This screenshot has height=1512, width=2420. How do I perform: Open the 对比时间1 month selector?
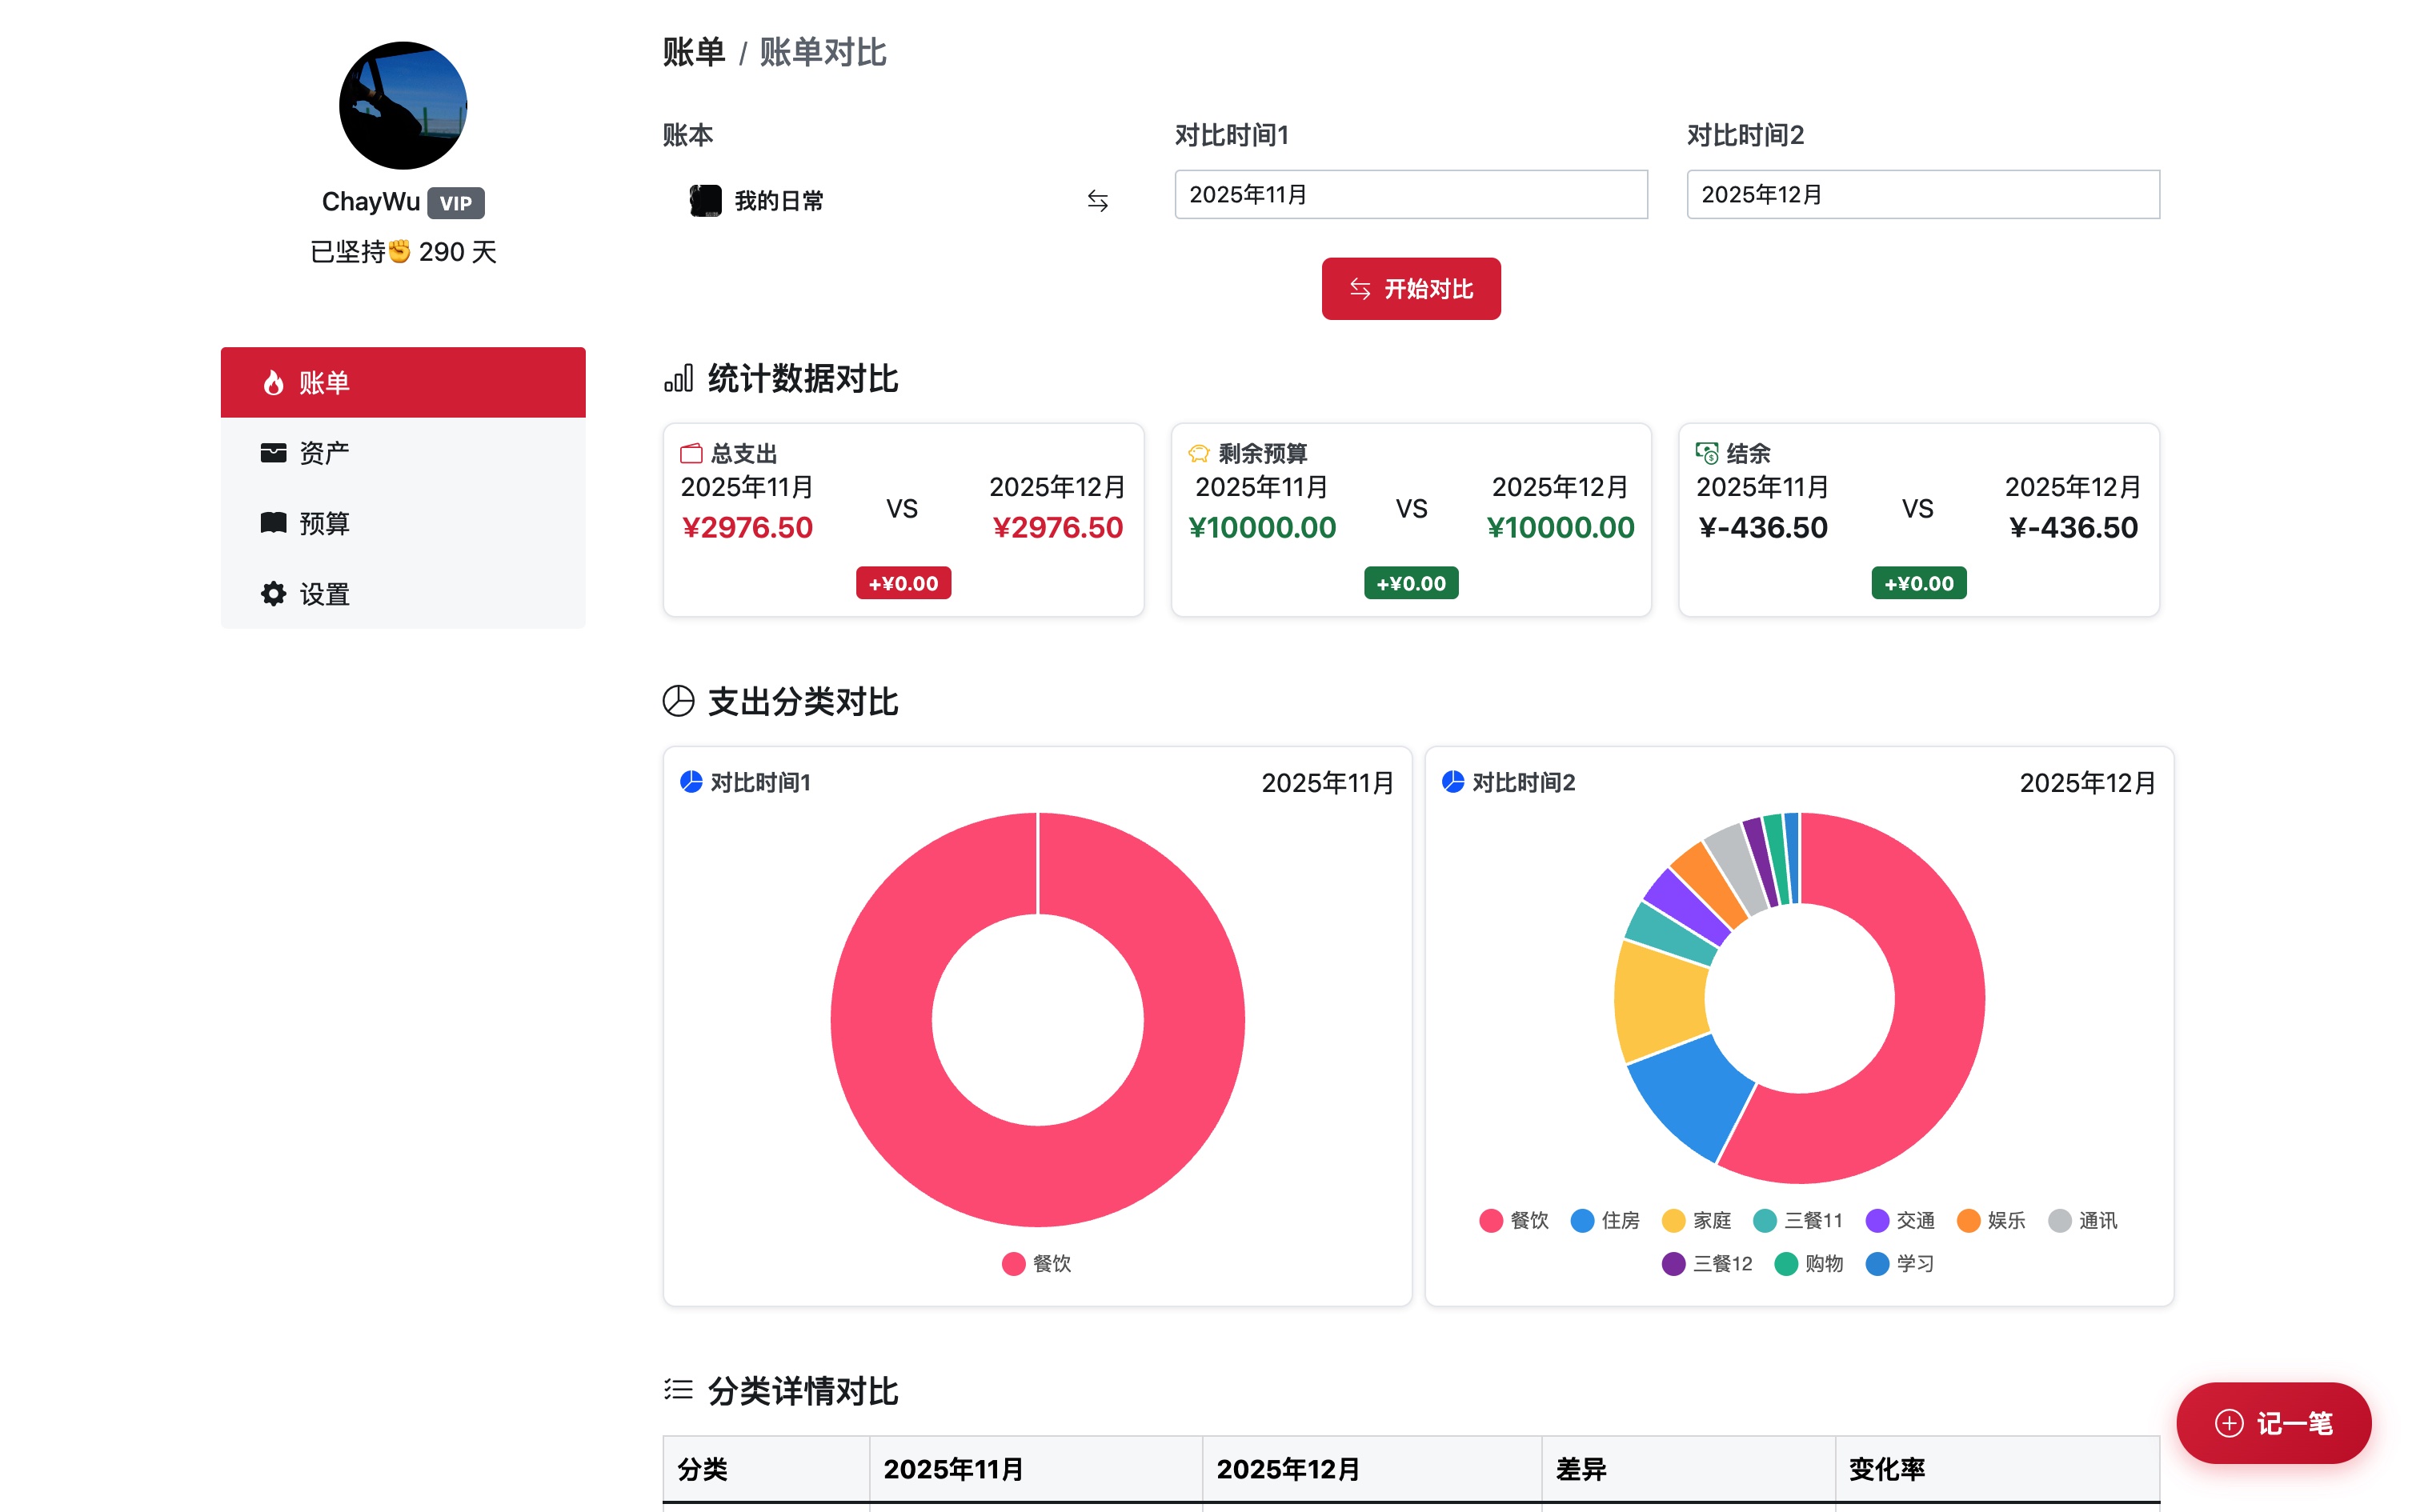pos(1410,194)
